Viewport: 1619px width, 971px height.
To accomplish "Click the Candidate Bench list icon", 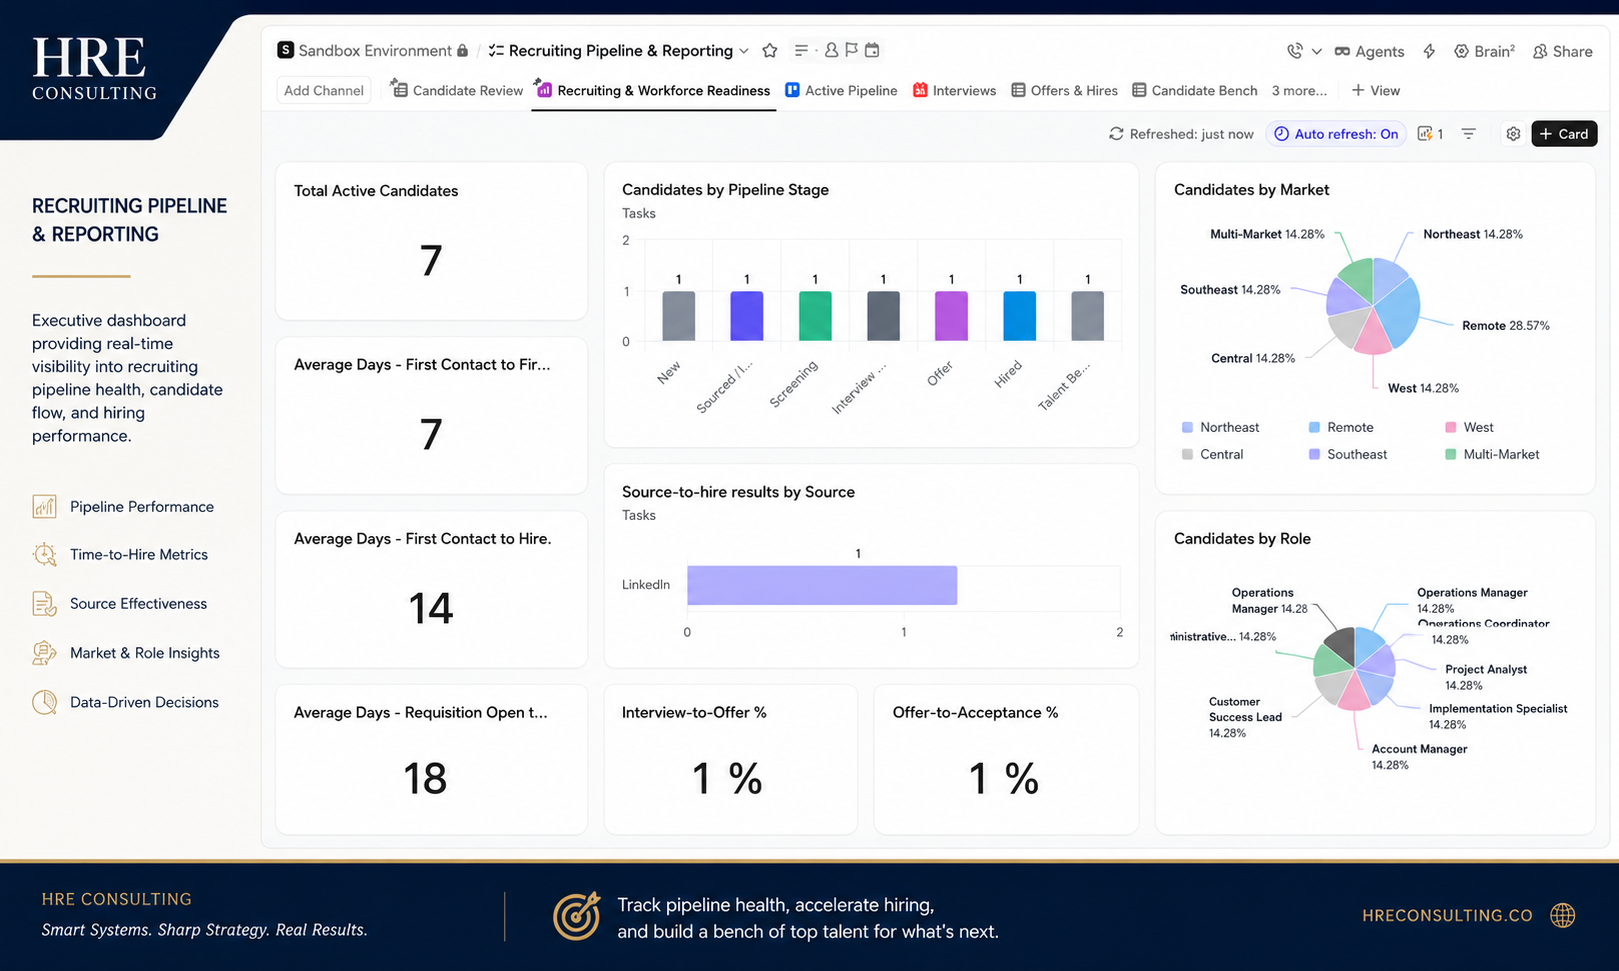I will click(1139, 90).
